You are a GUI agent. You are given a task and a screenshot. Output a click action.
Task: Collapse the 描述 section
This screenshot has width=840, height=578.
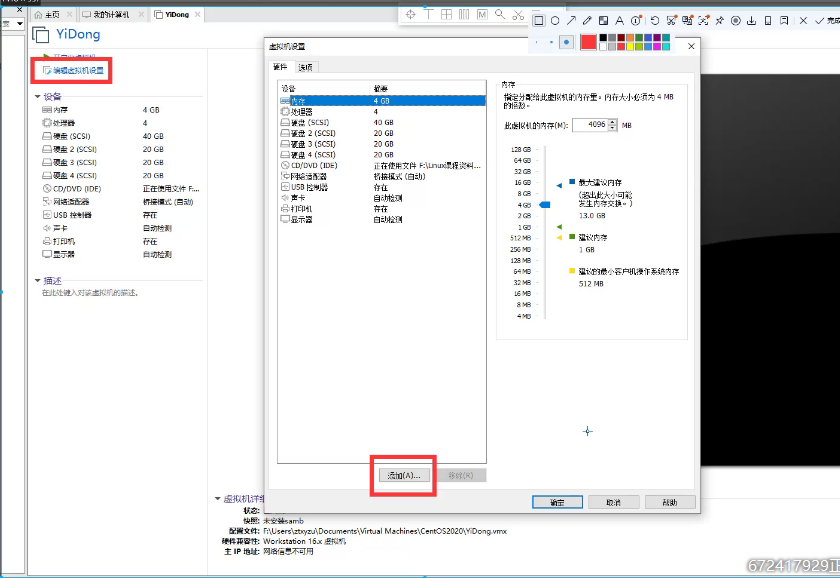(38, 280)
